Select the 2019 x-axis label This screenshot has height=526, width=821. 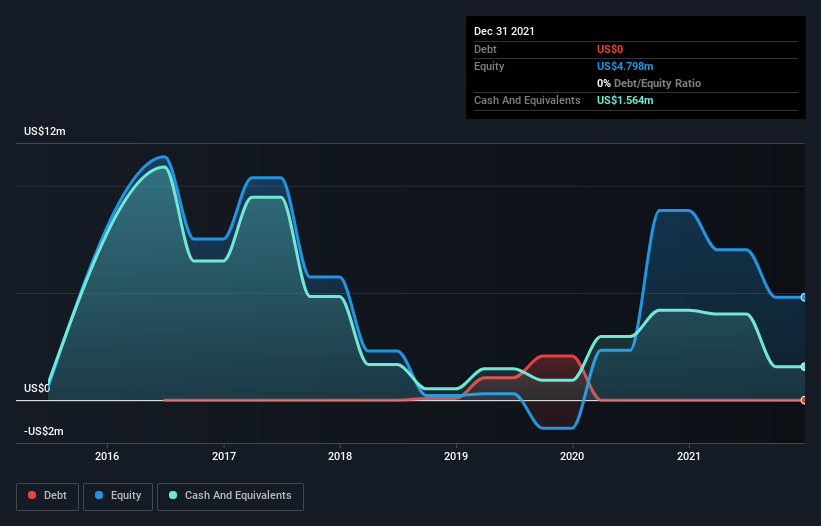tap(456, 456)
